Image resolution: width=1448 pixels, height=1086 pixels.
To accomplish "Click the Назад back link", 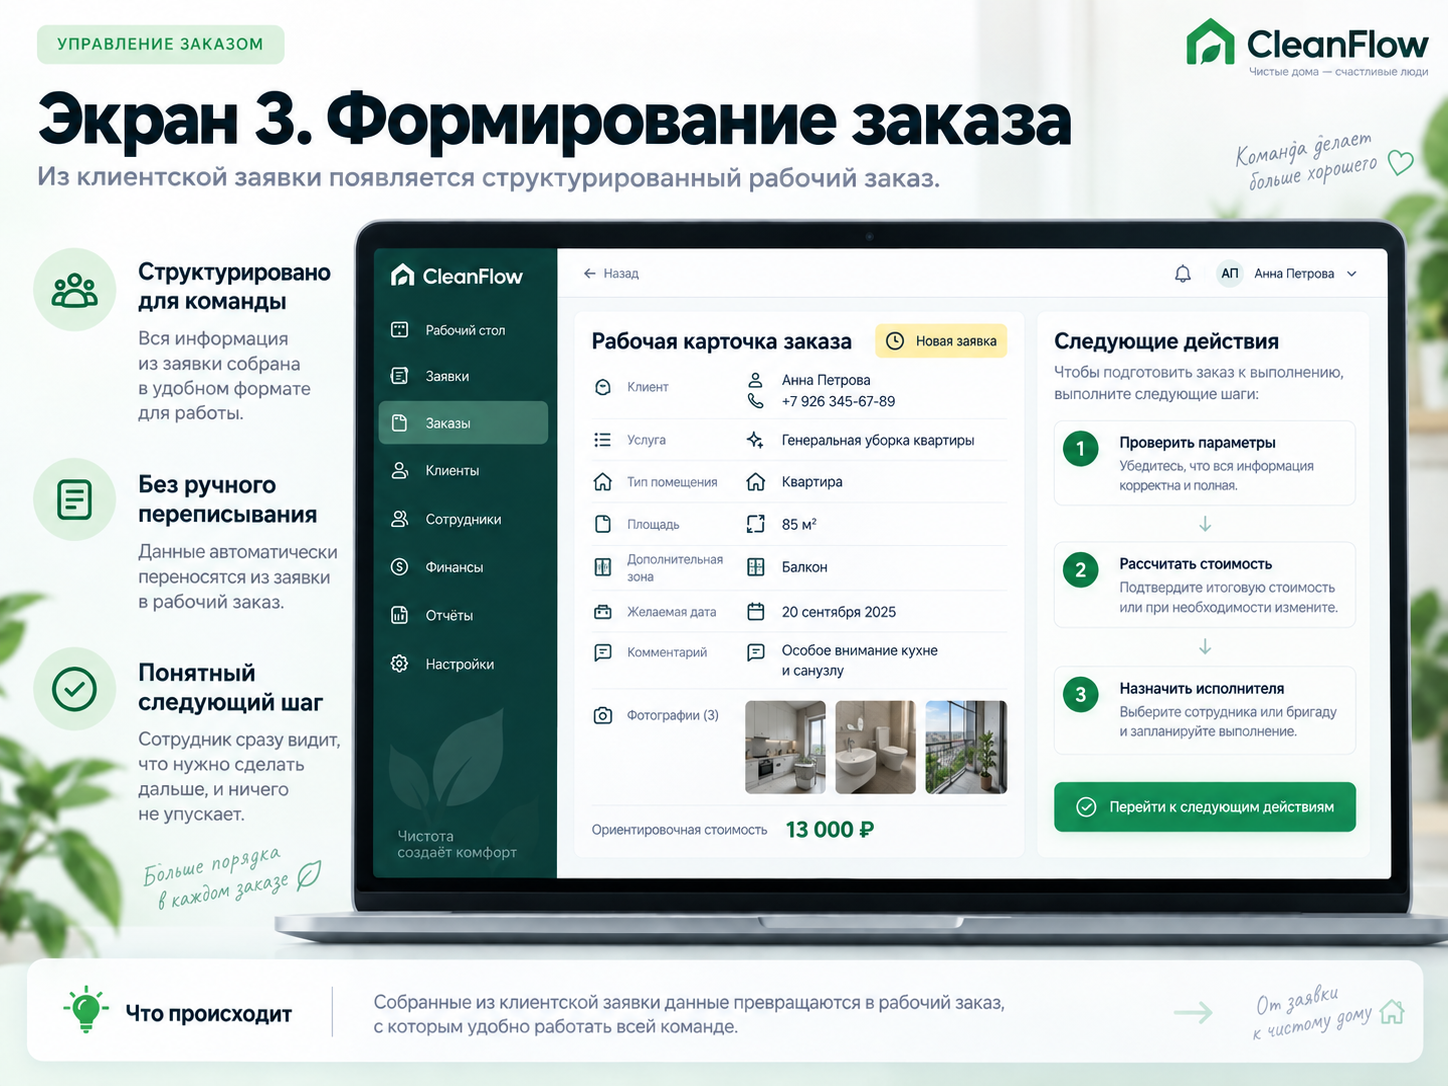I will click(611, 274).
